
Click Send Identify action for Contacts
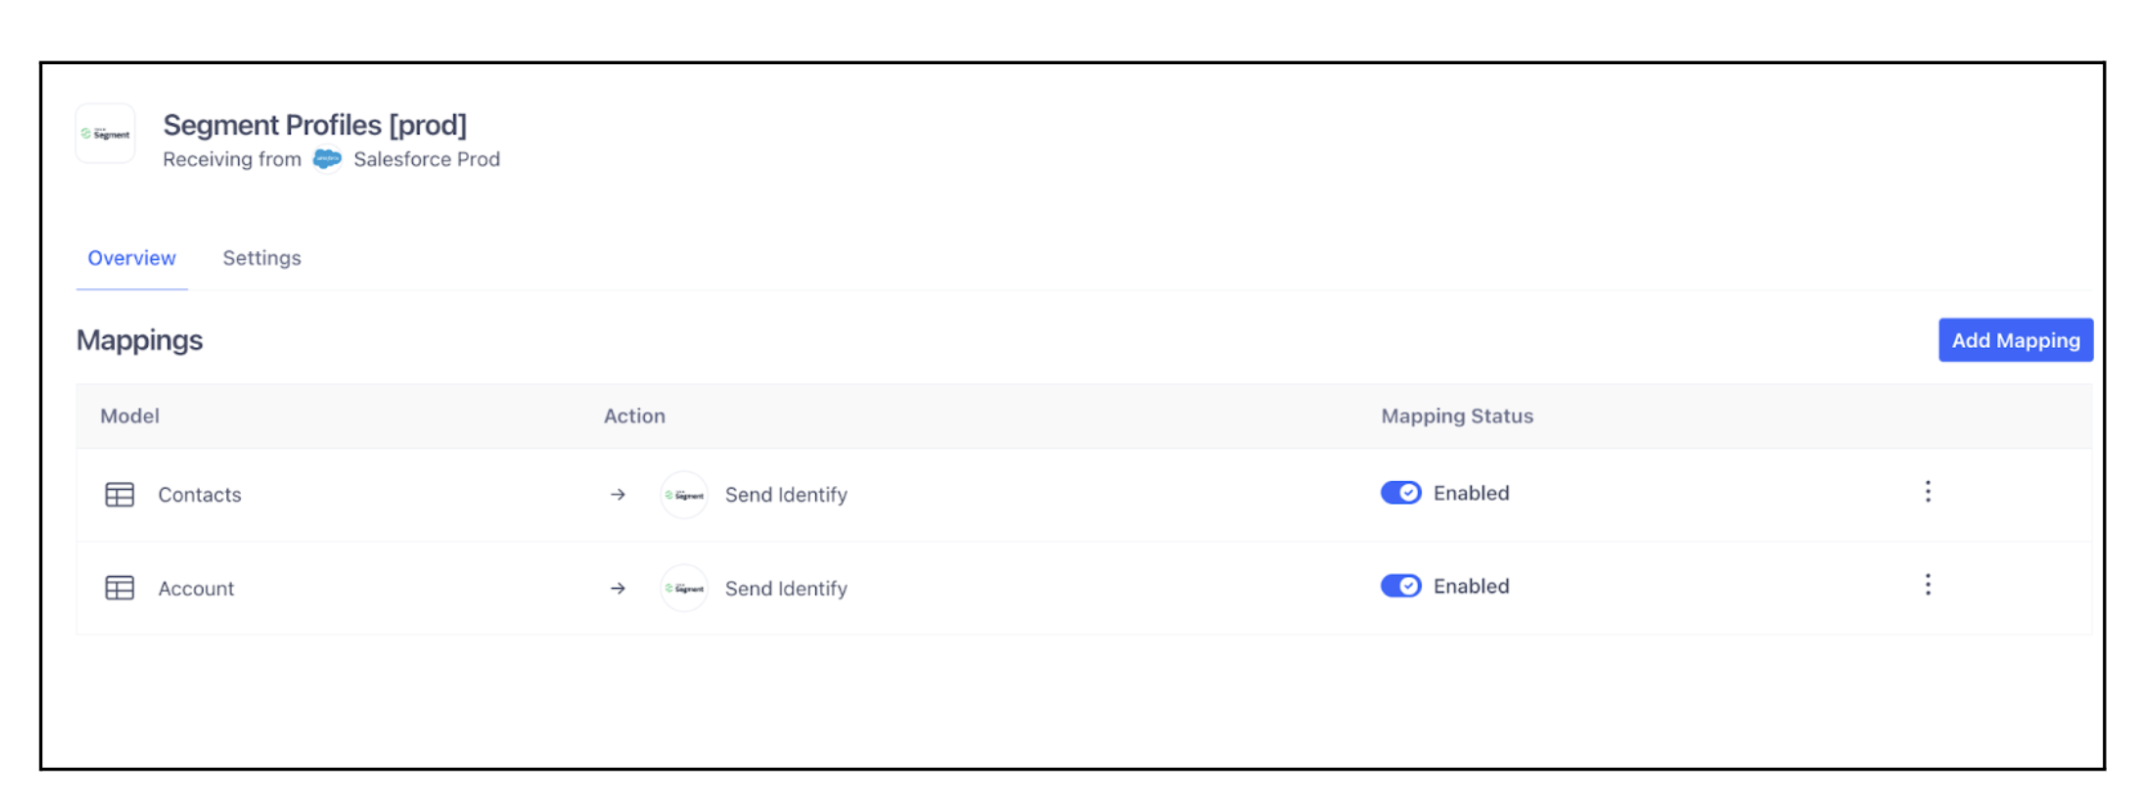pos(786,495)
